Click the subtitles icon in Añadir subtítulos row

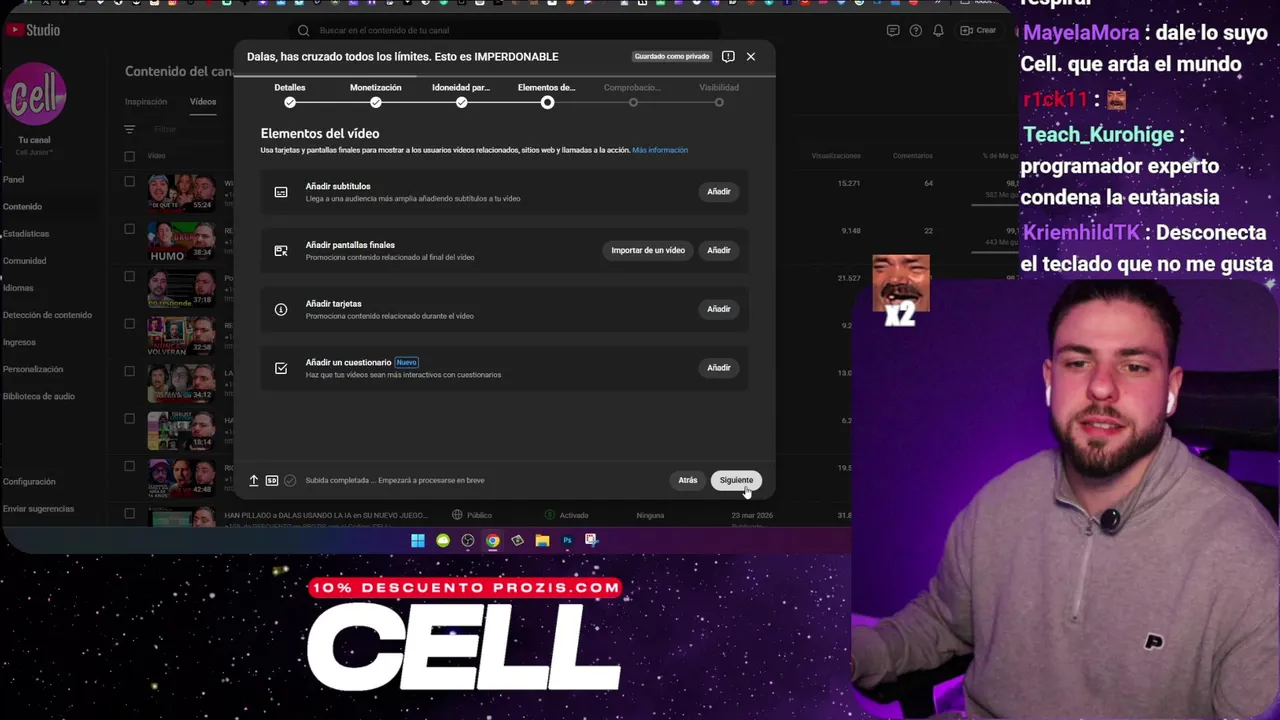(x=281, y=192)
